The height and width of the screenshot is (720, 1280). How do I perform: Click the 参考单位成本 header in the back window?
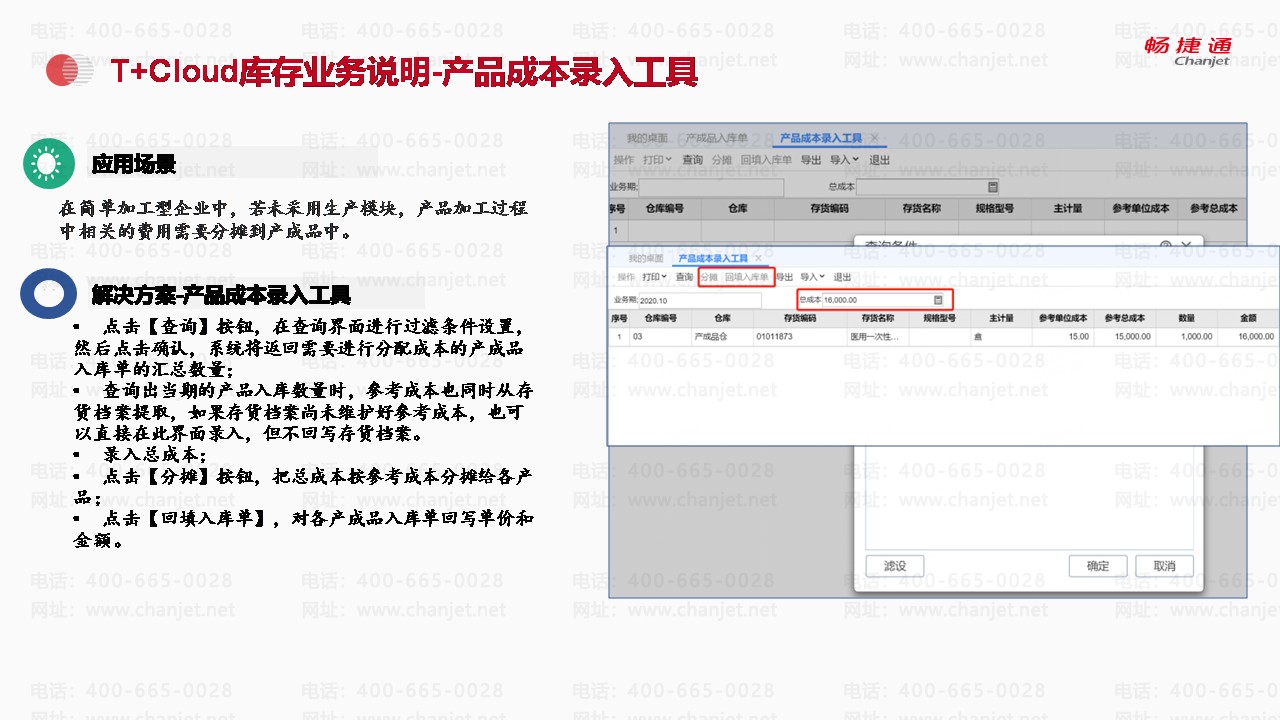(x=1141, y=209)
